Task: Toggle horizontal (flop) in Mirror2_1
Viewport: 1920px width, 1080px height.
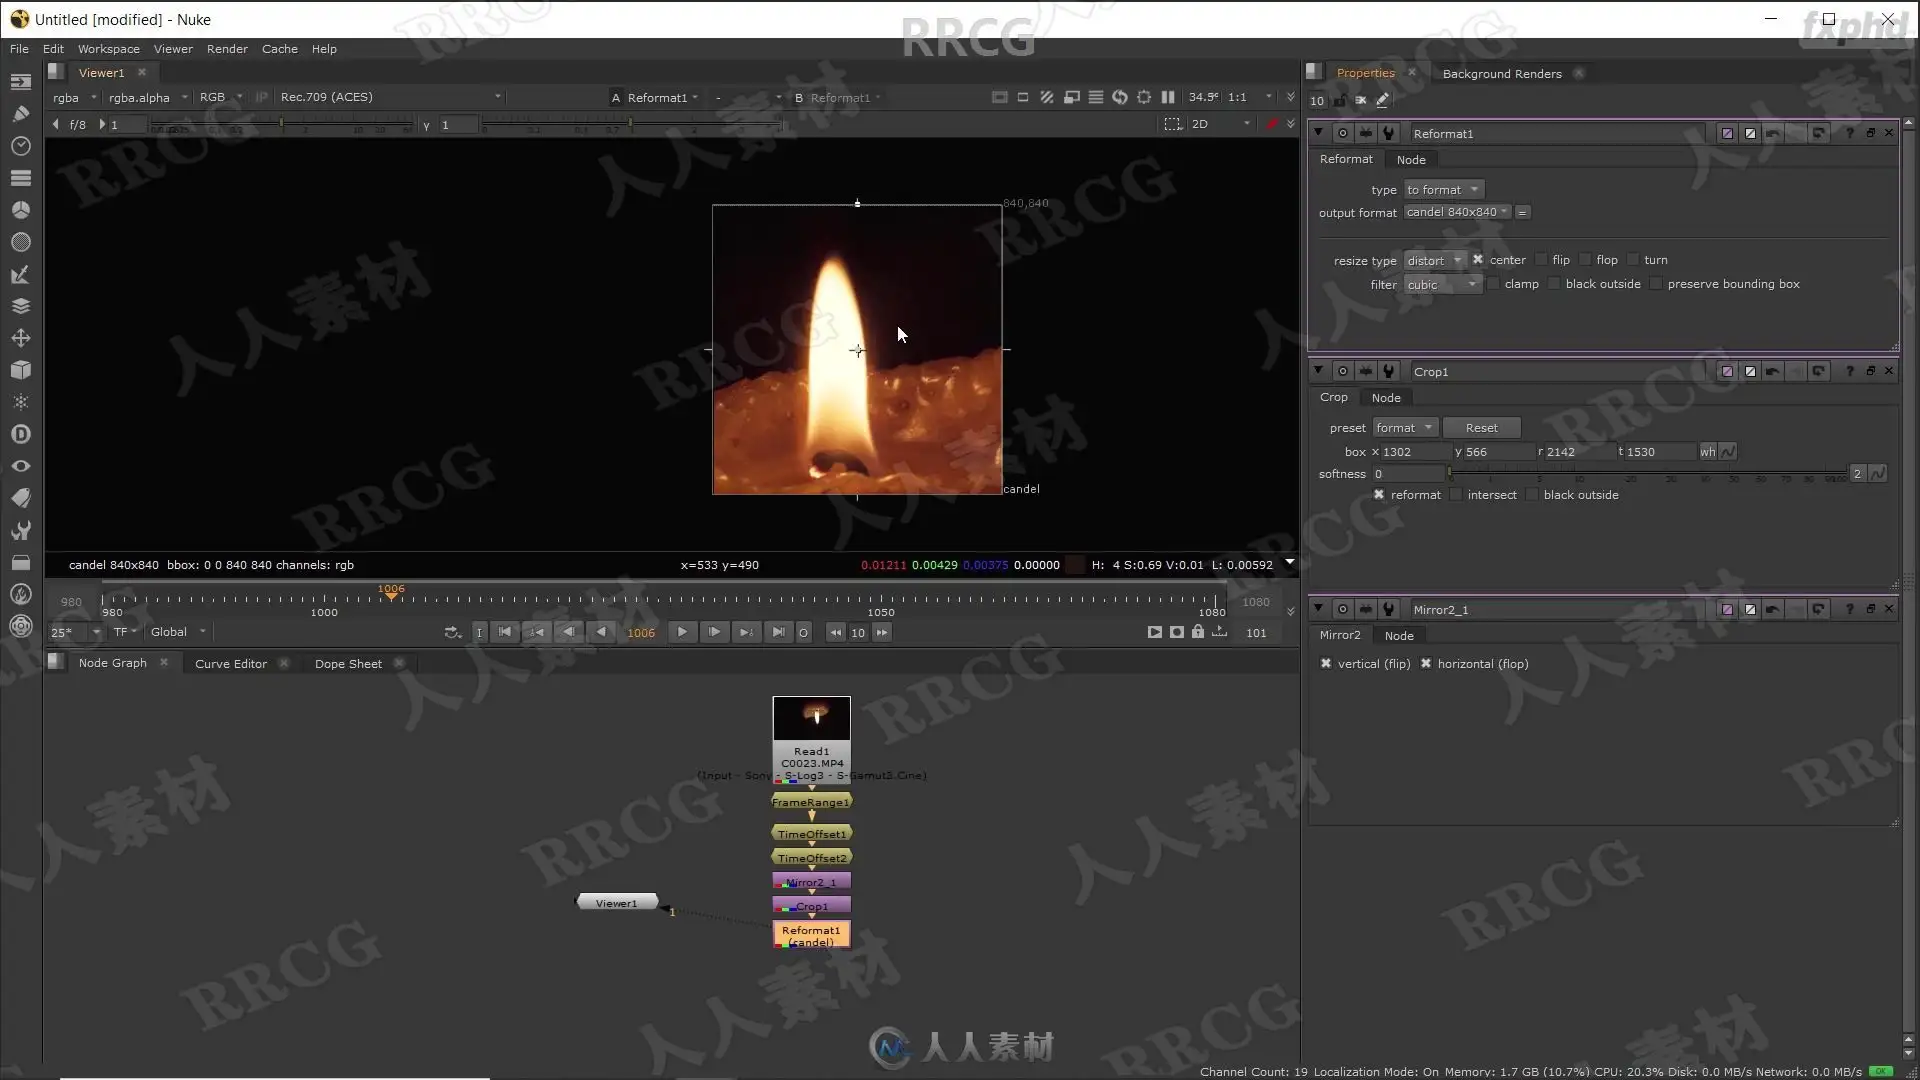Action: click(x=1426, y=664)
